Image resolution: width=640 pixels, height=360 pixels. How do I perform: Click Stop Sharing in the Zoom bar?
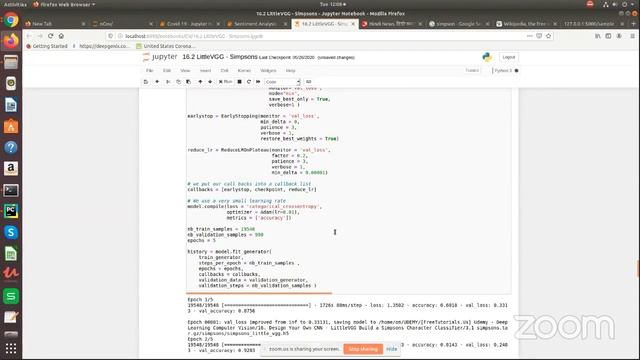pyautogui.click(x=363, y=349)
